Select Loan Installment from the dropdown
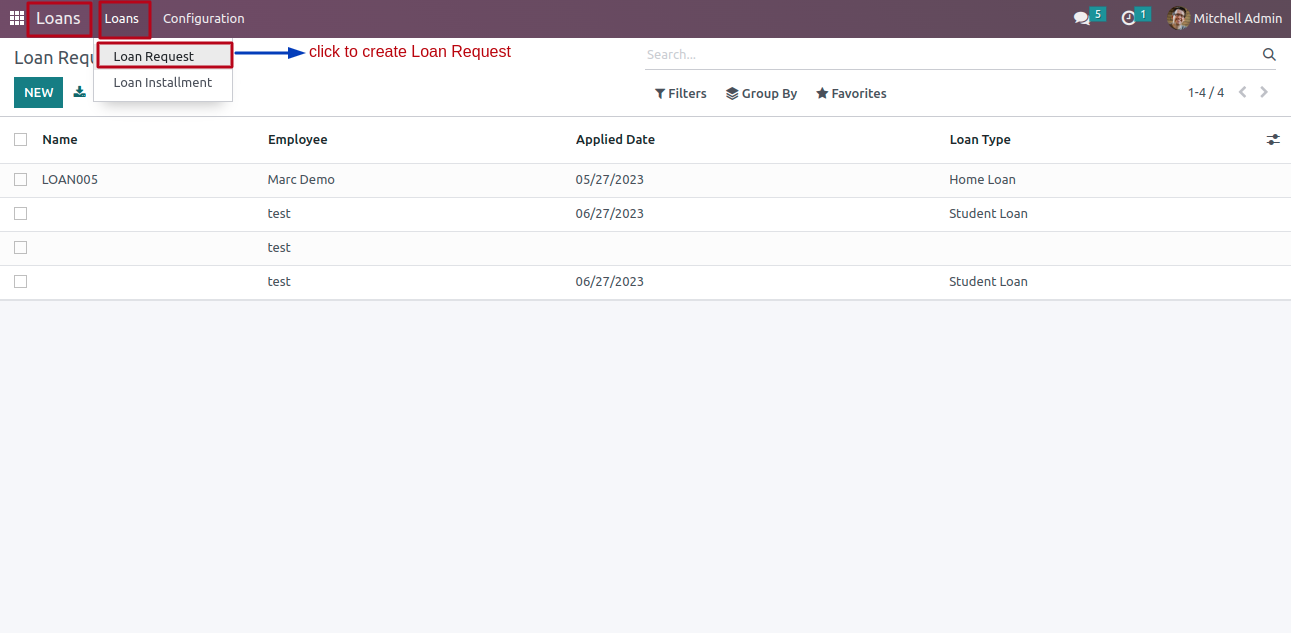The height and width of the screenshot is (633, 1291). [x=163, y=82]
